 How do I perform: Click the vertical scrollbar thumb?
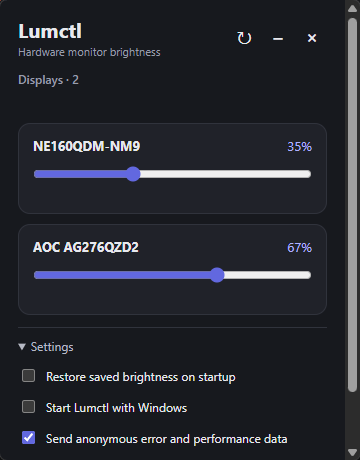352,205
